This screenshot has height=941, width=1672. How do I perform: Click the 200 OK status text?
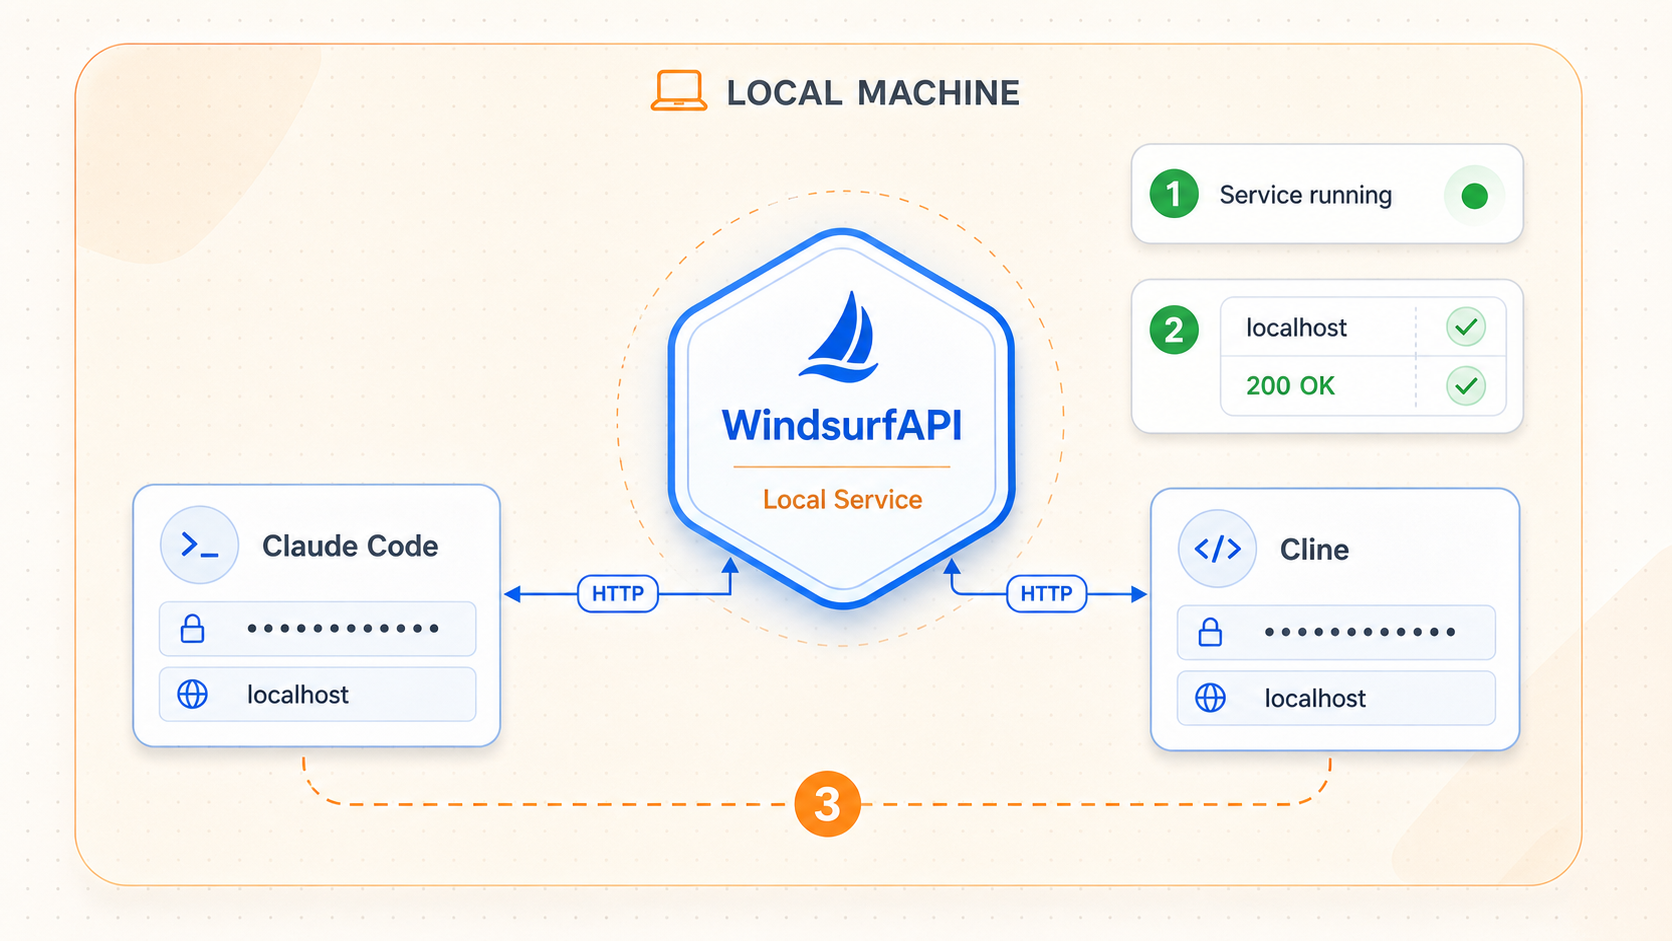(1290, 386)
